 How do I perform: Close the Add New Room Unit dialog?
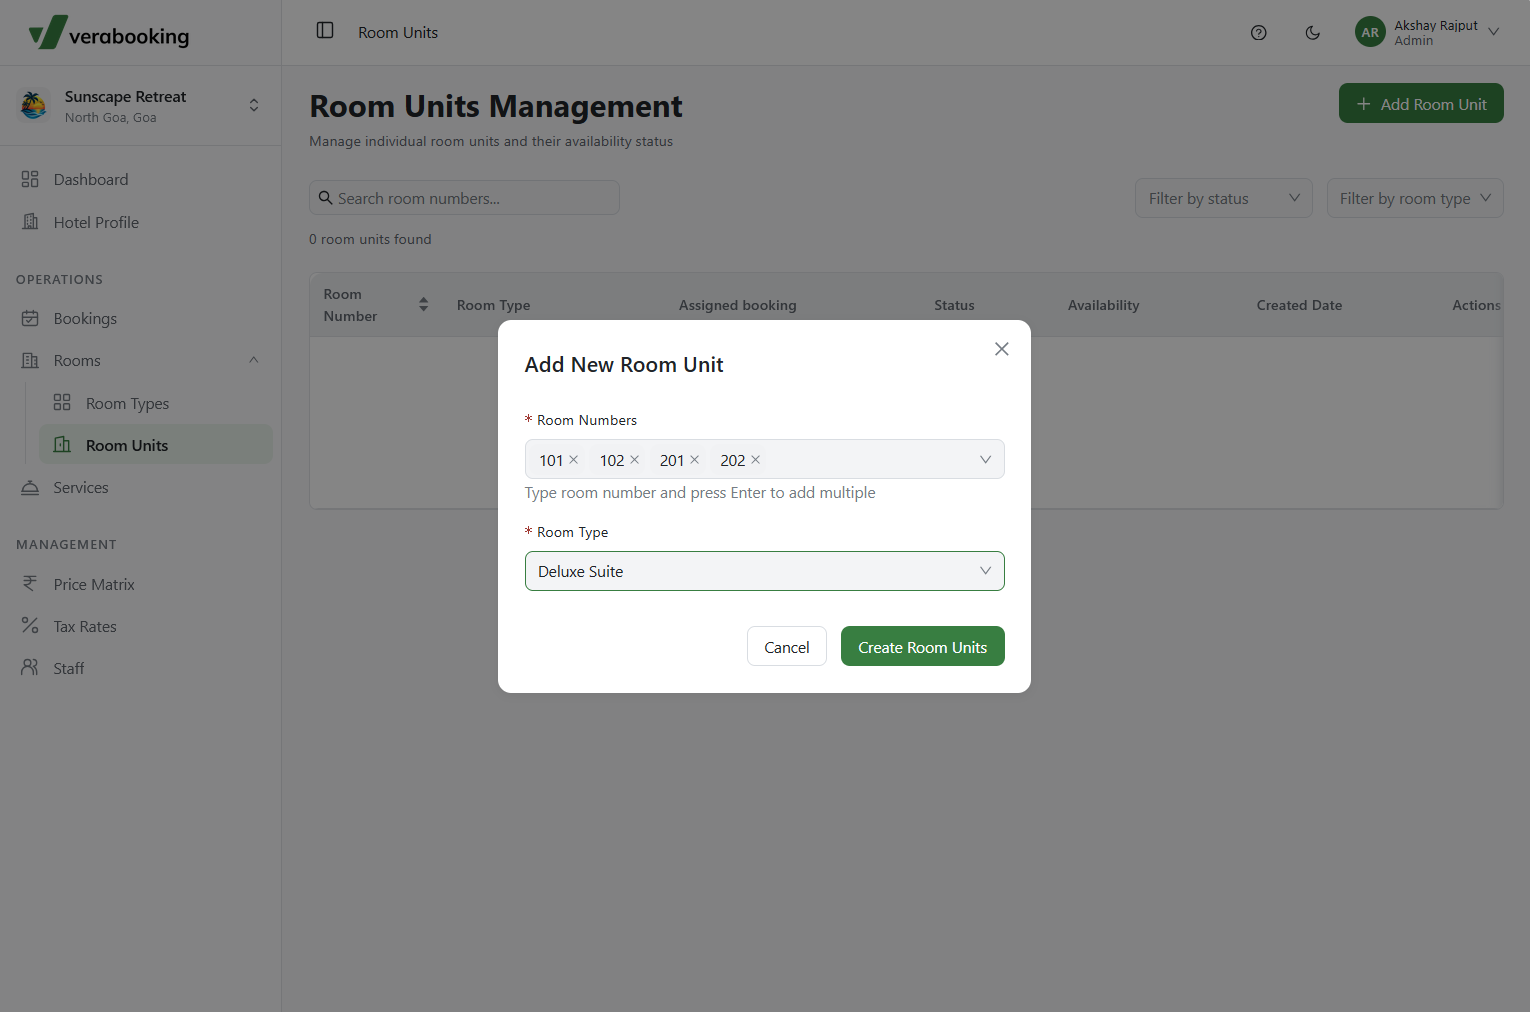pos(1001,349)
